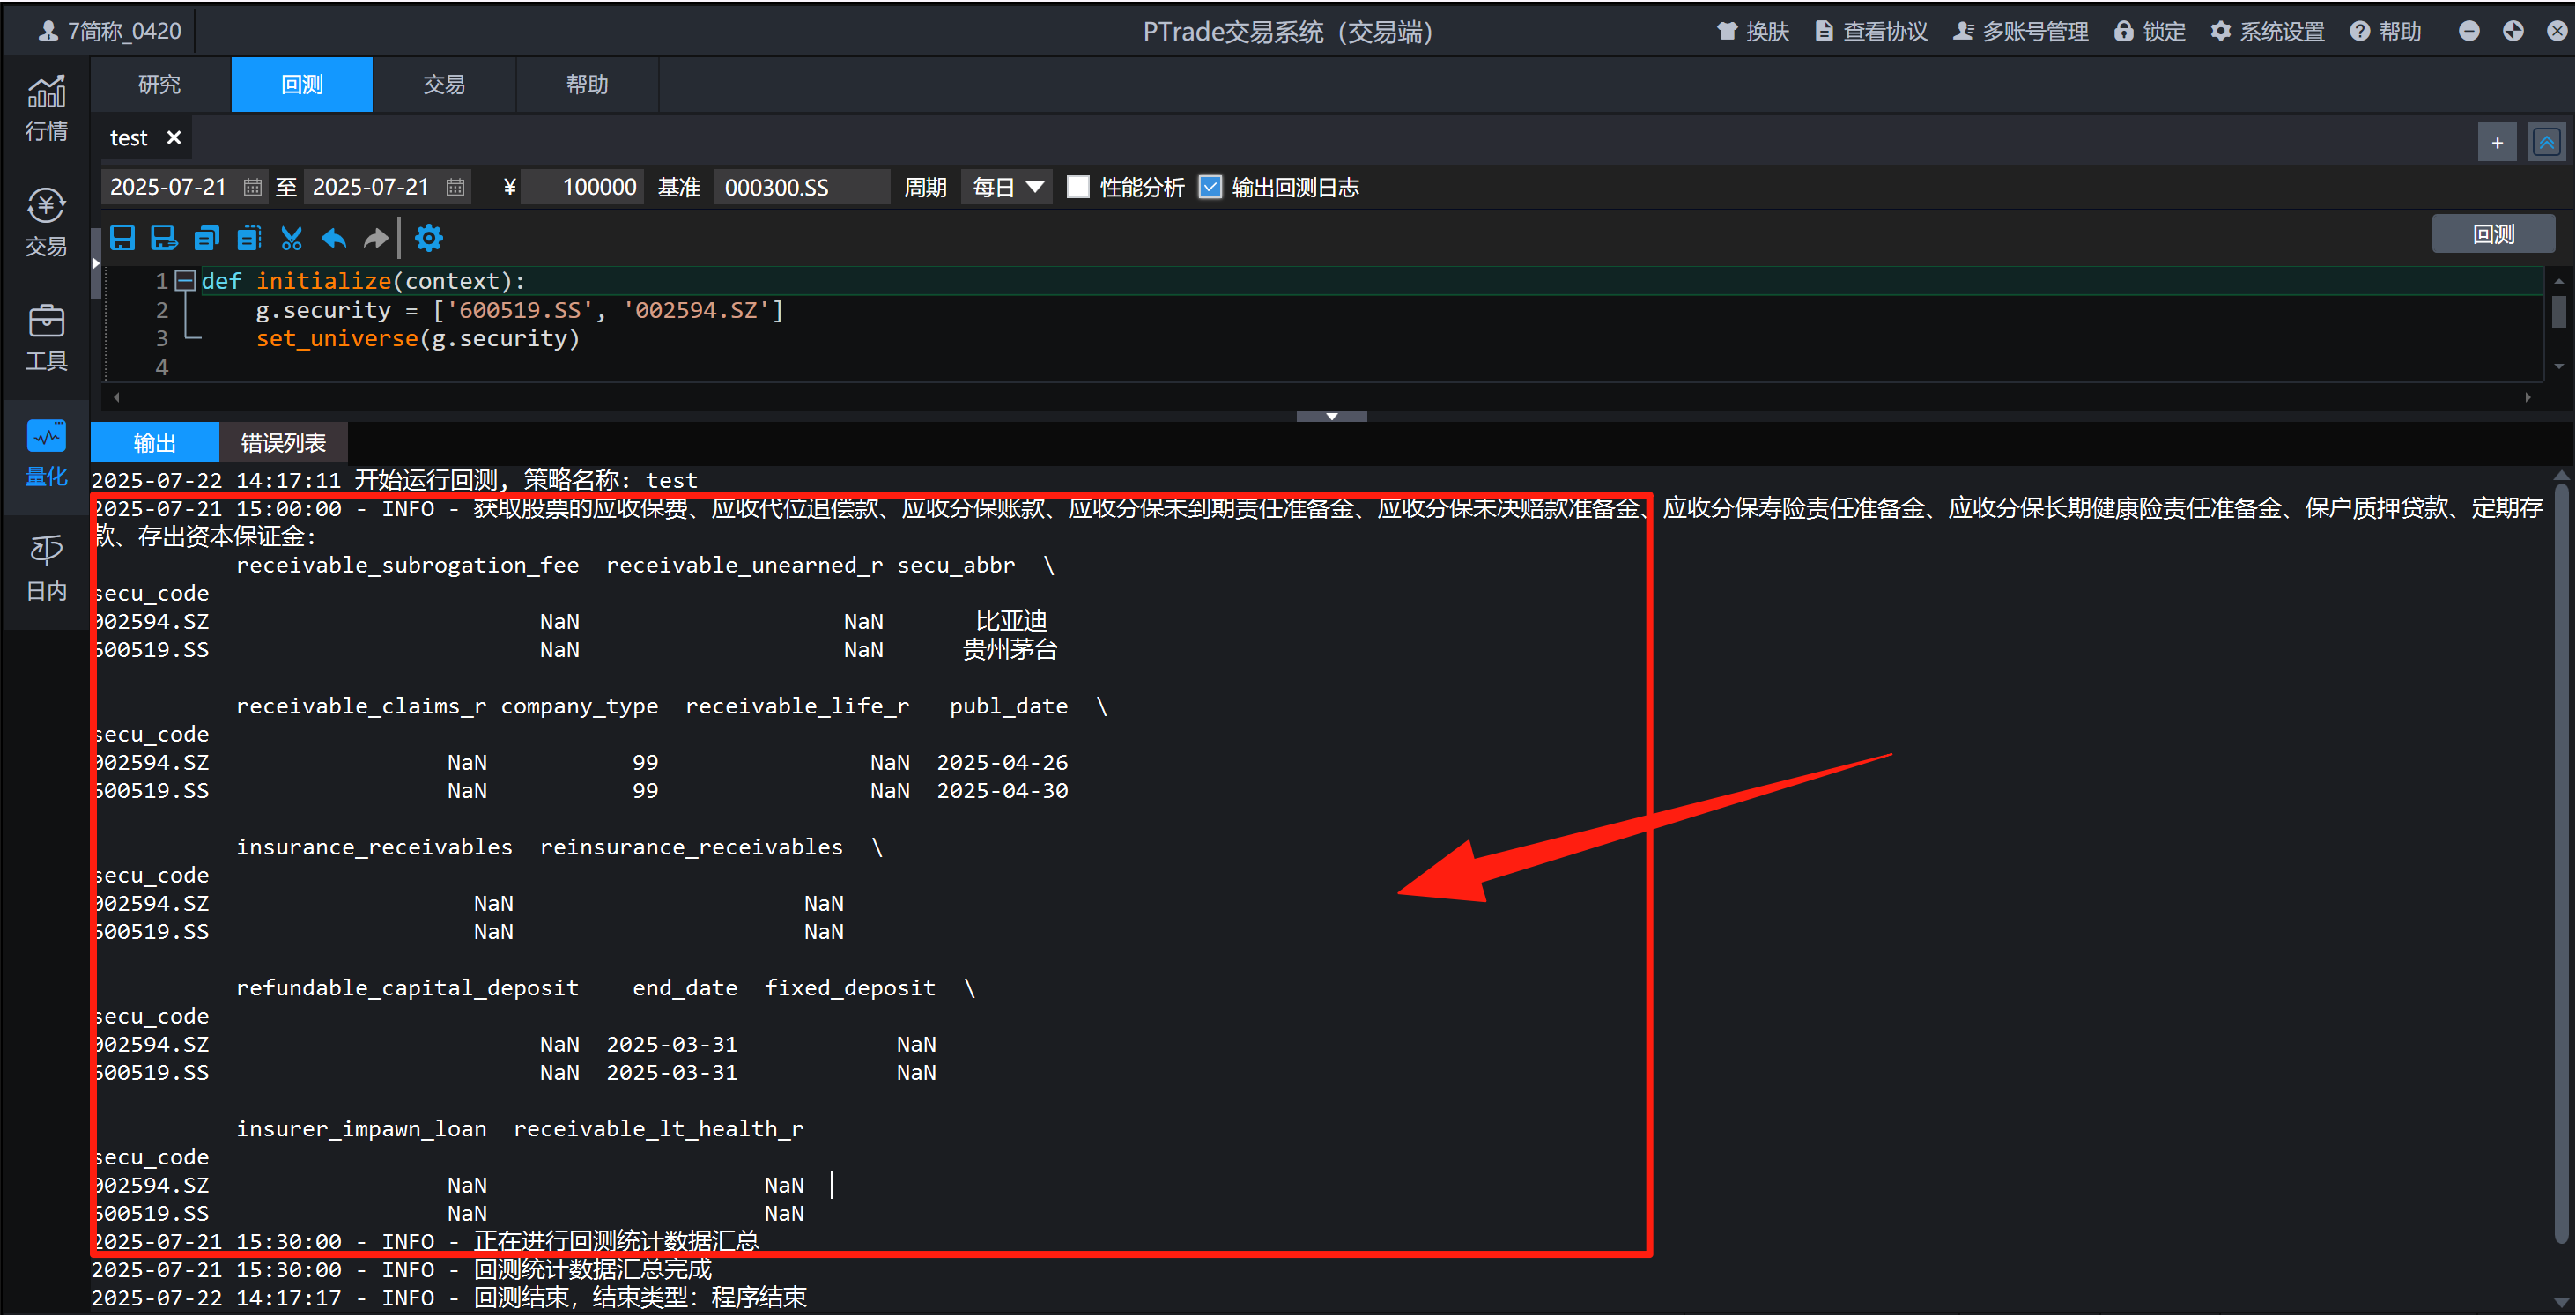
Task: Open the 每日 period dropdown
Action: click(1004, 187)
